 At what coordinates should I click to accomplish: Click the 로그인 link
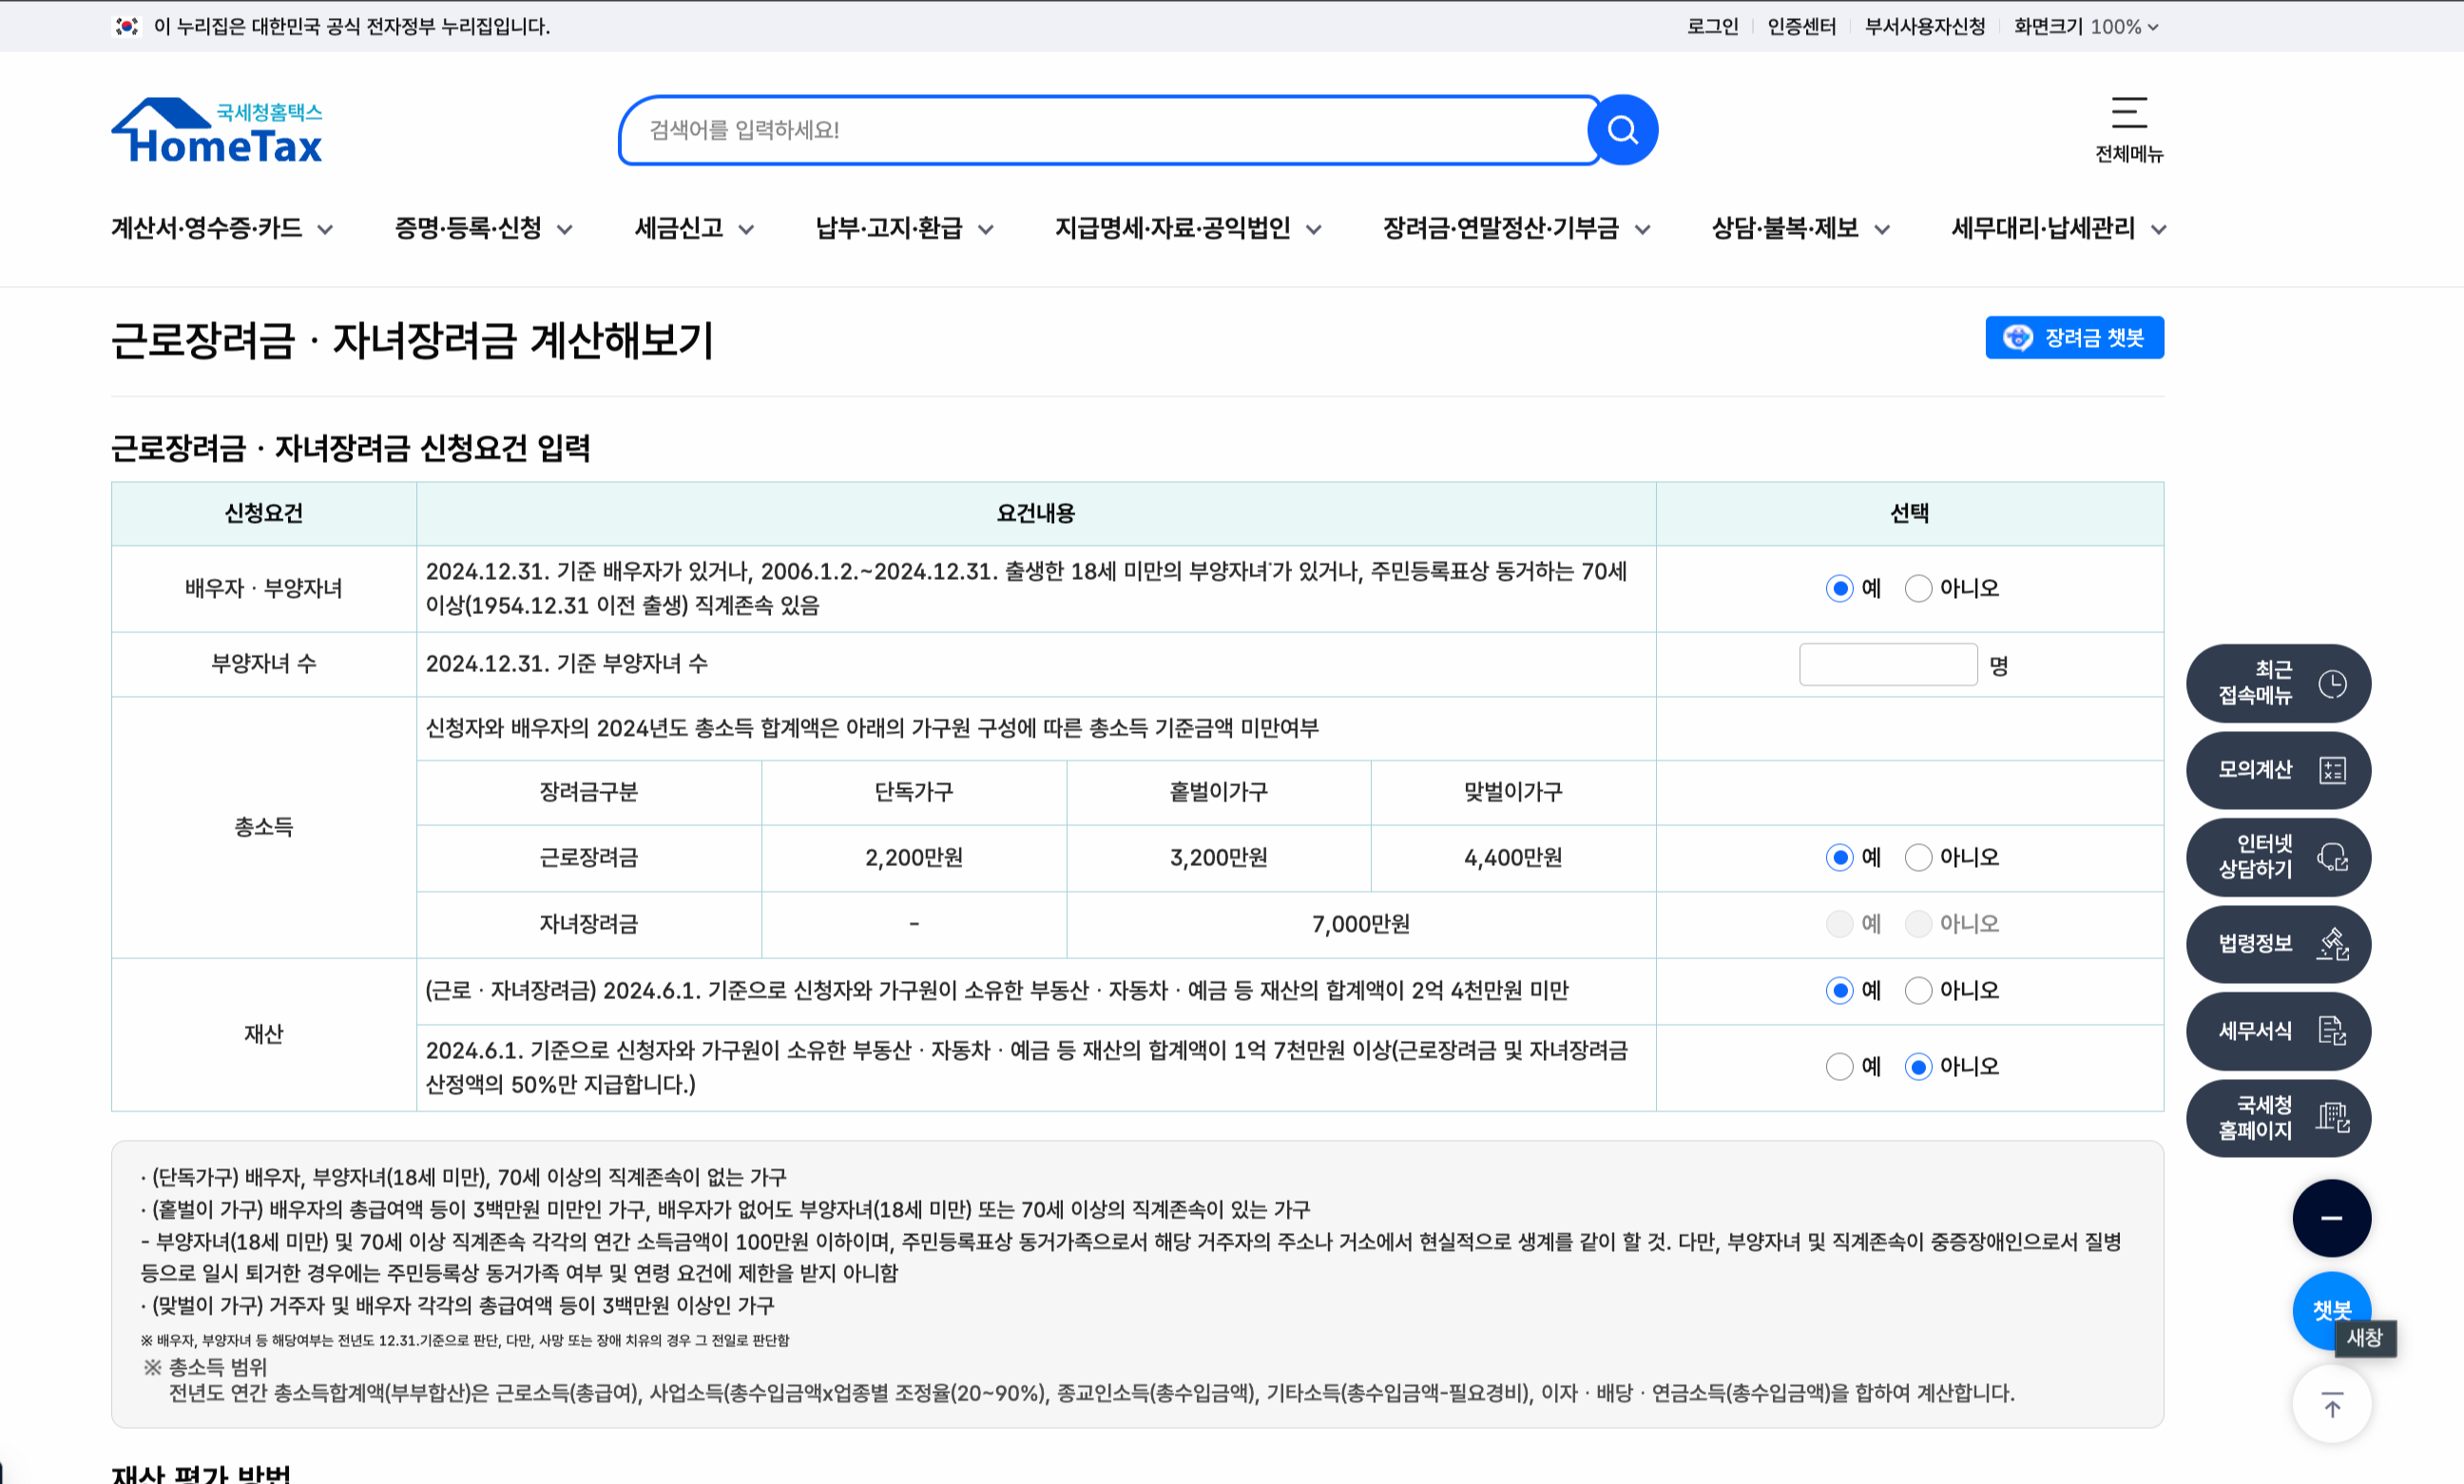tap(1713, 27)
